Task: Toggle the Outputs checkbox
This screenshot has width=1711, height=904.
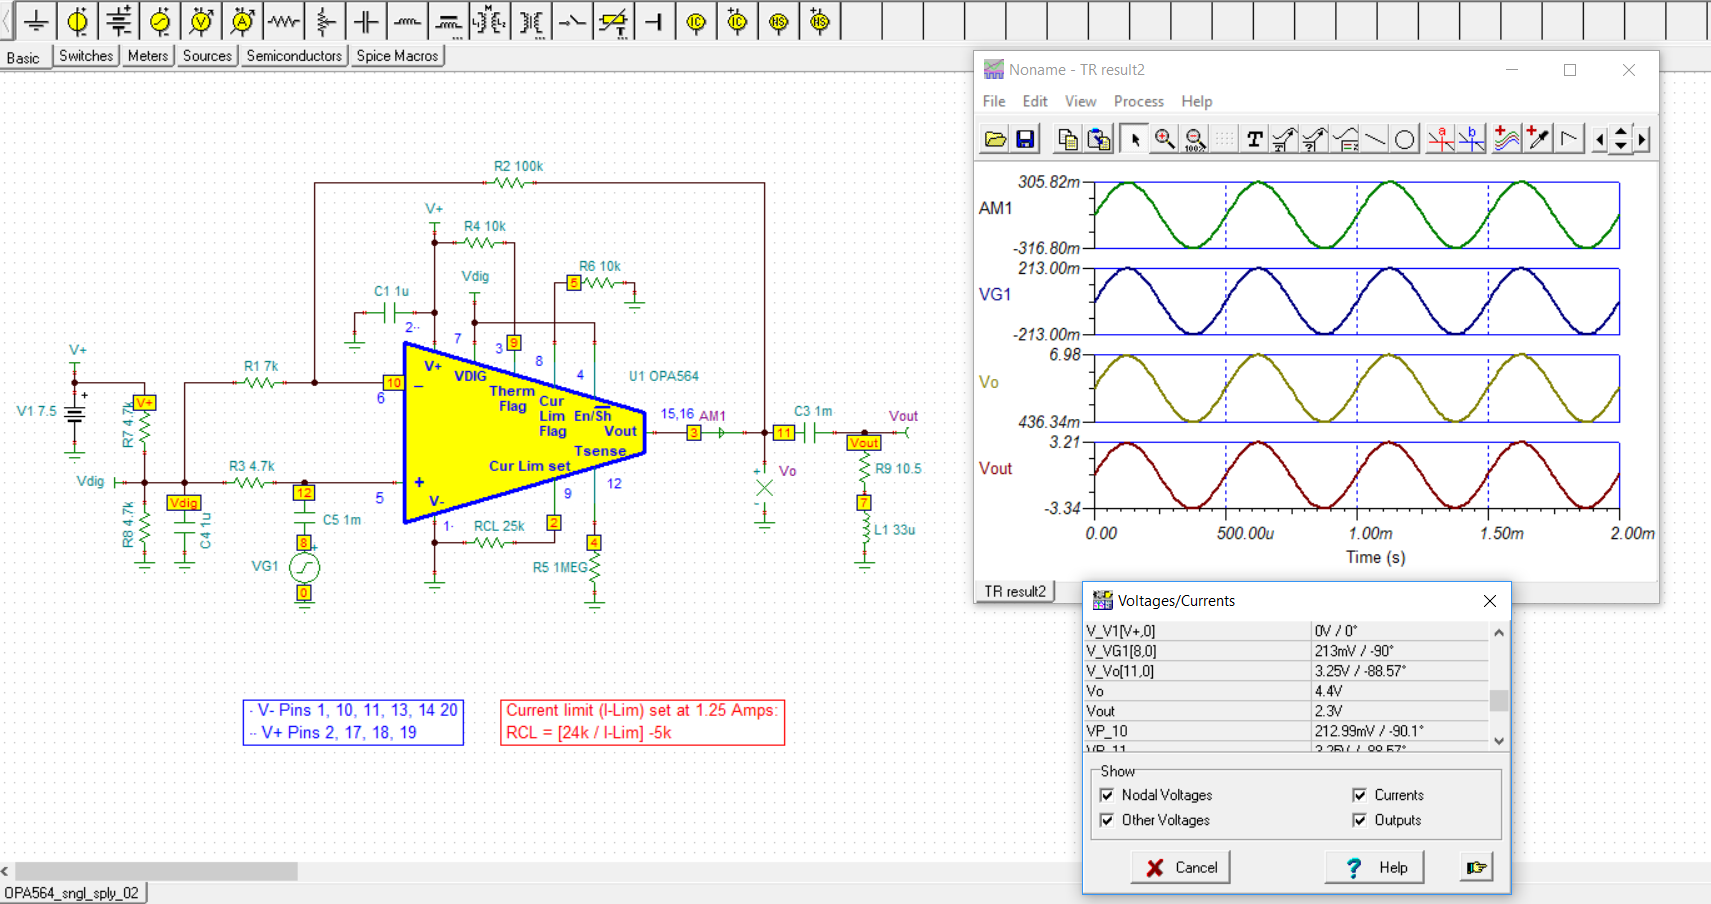Action: 1359,820
